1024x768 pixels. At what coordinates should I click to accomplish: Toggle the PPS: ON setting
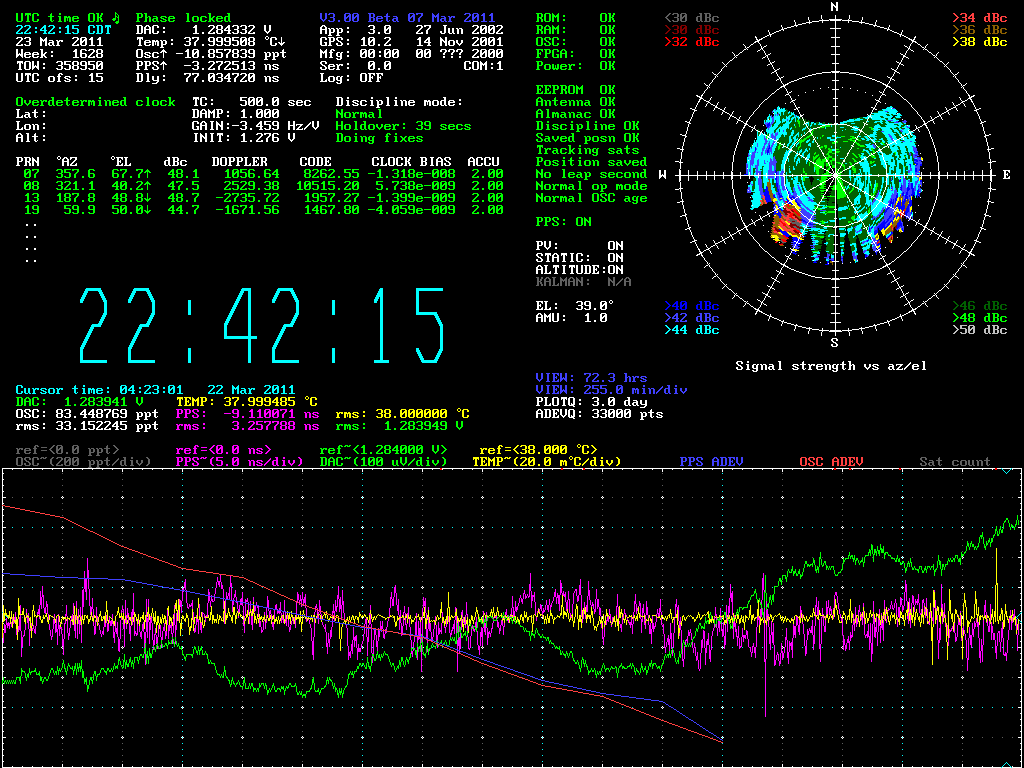tap(563, 222)
